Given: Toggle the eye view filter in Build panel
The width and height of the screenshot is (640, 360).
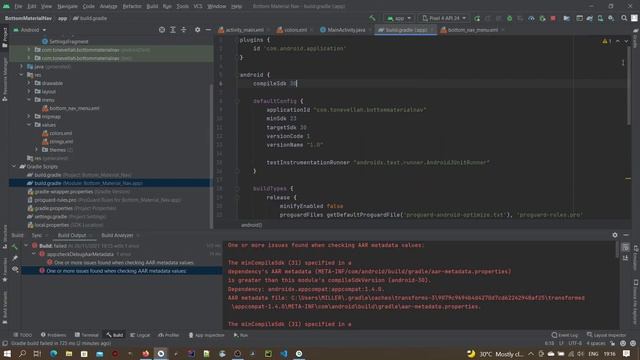Looking at the screenshot, I should 15,269.
